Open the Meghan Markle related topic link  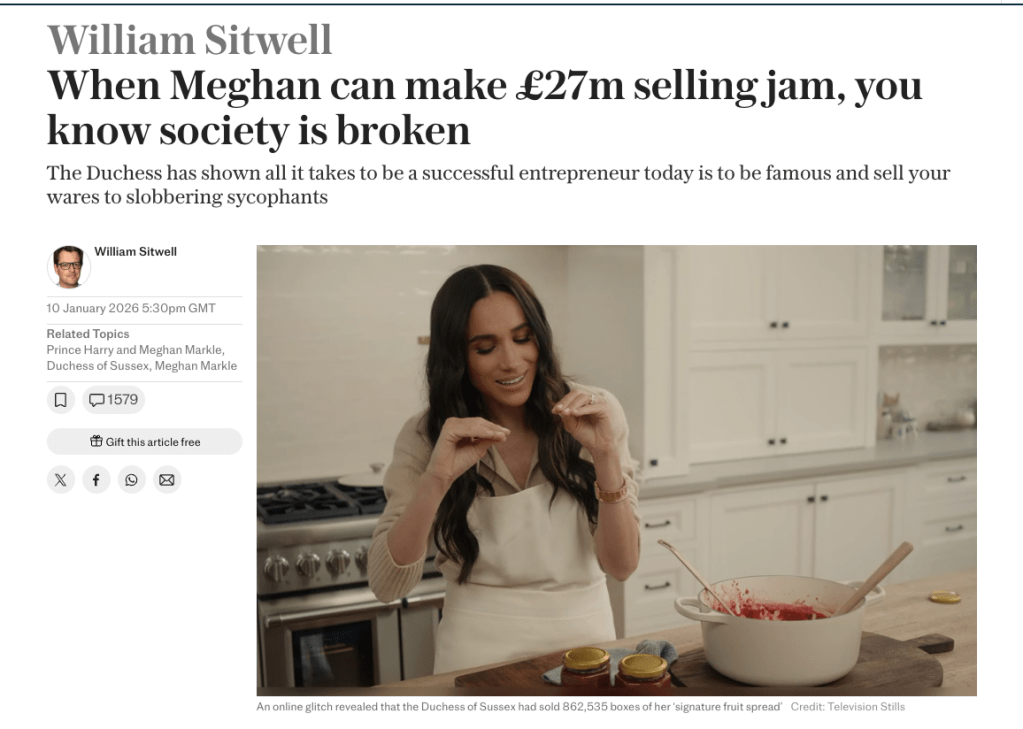(196, 366)
